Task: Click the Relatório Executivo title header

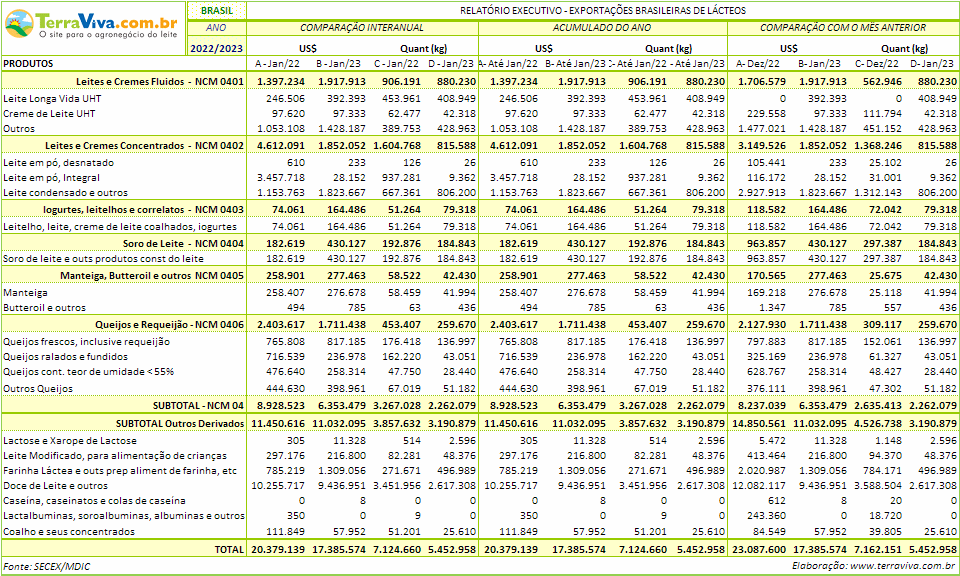Action: tap(602, 9)
